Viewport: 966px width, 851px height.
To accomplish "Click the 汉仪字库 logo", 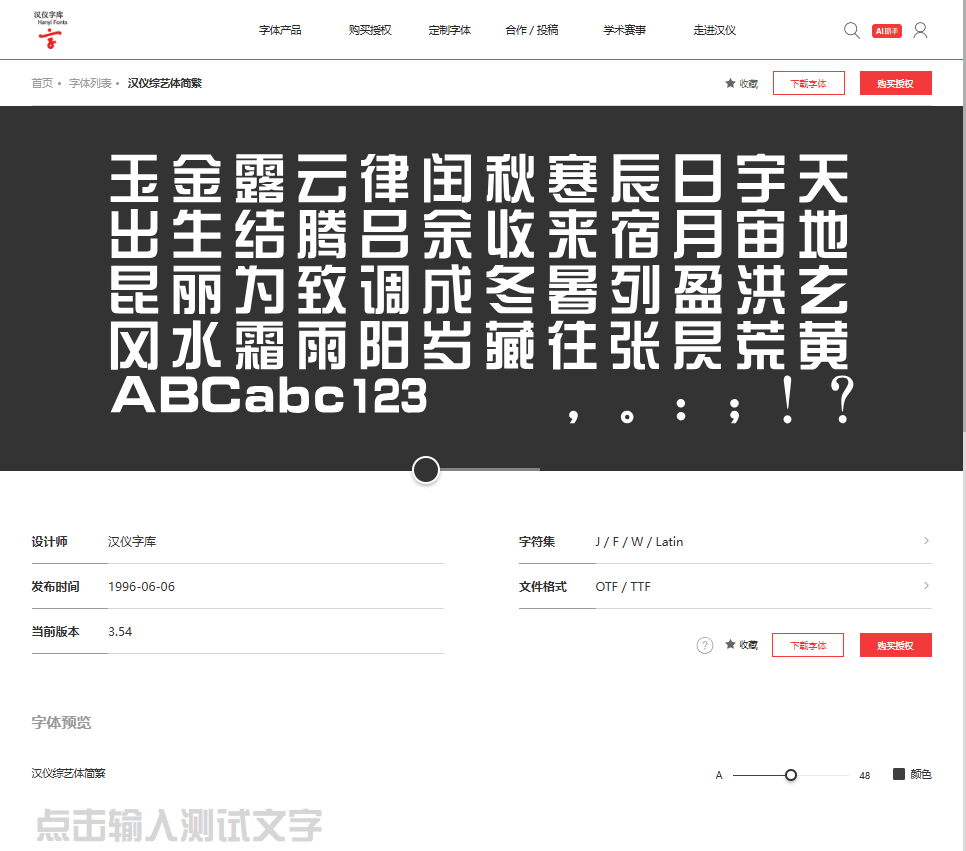I will click(x=52, y=26).
